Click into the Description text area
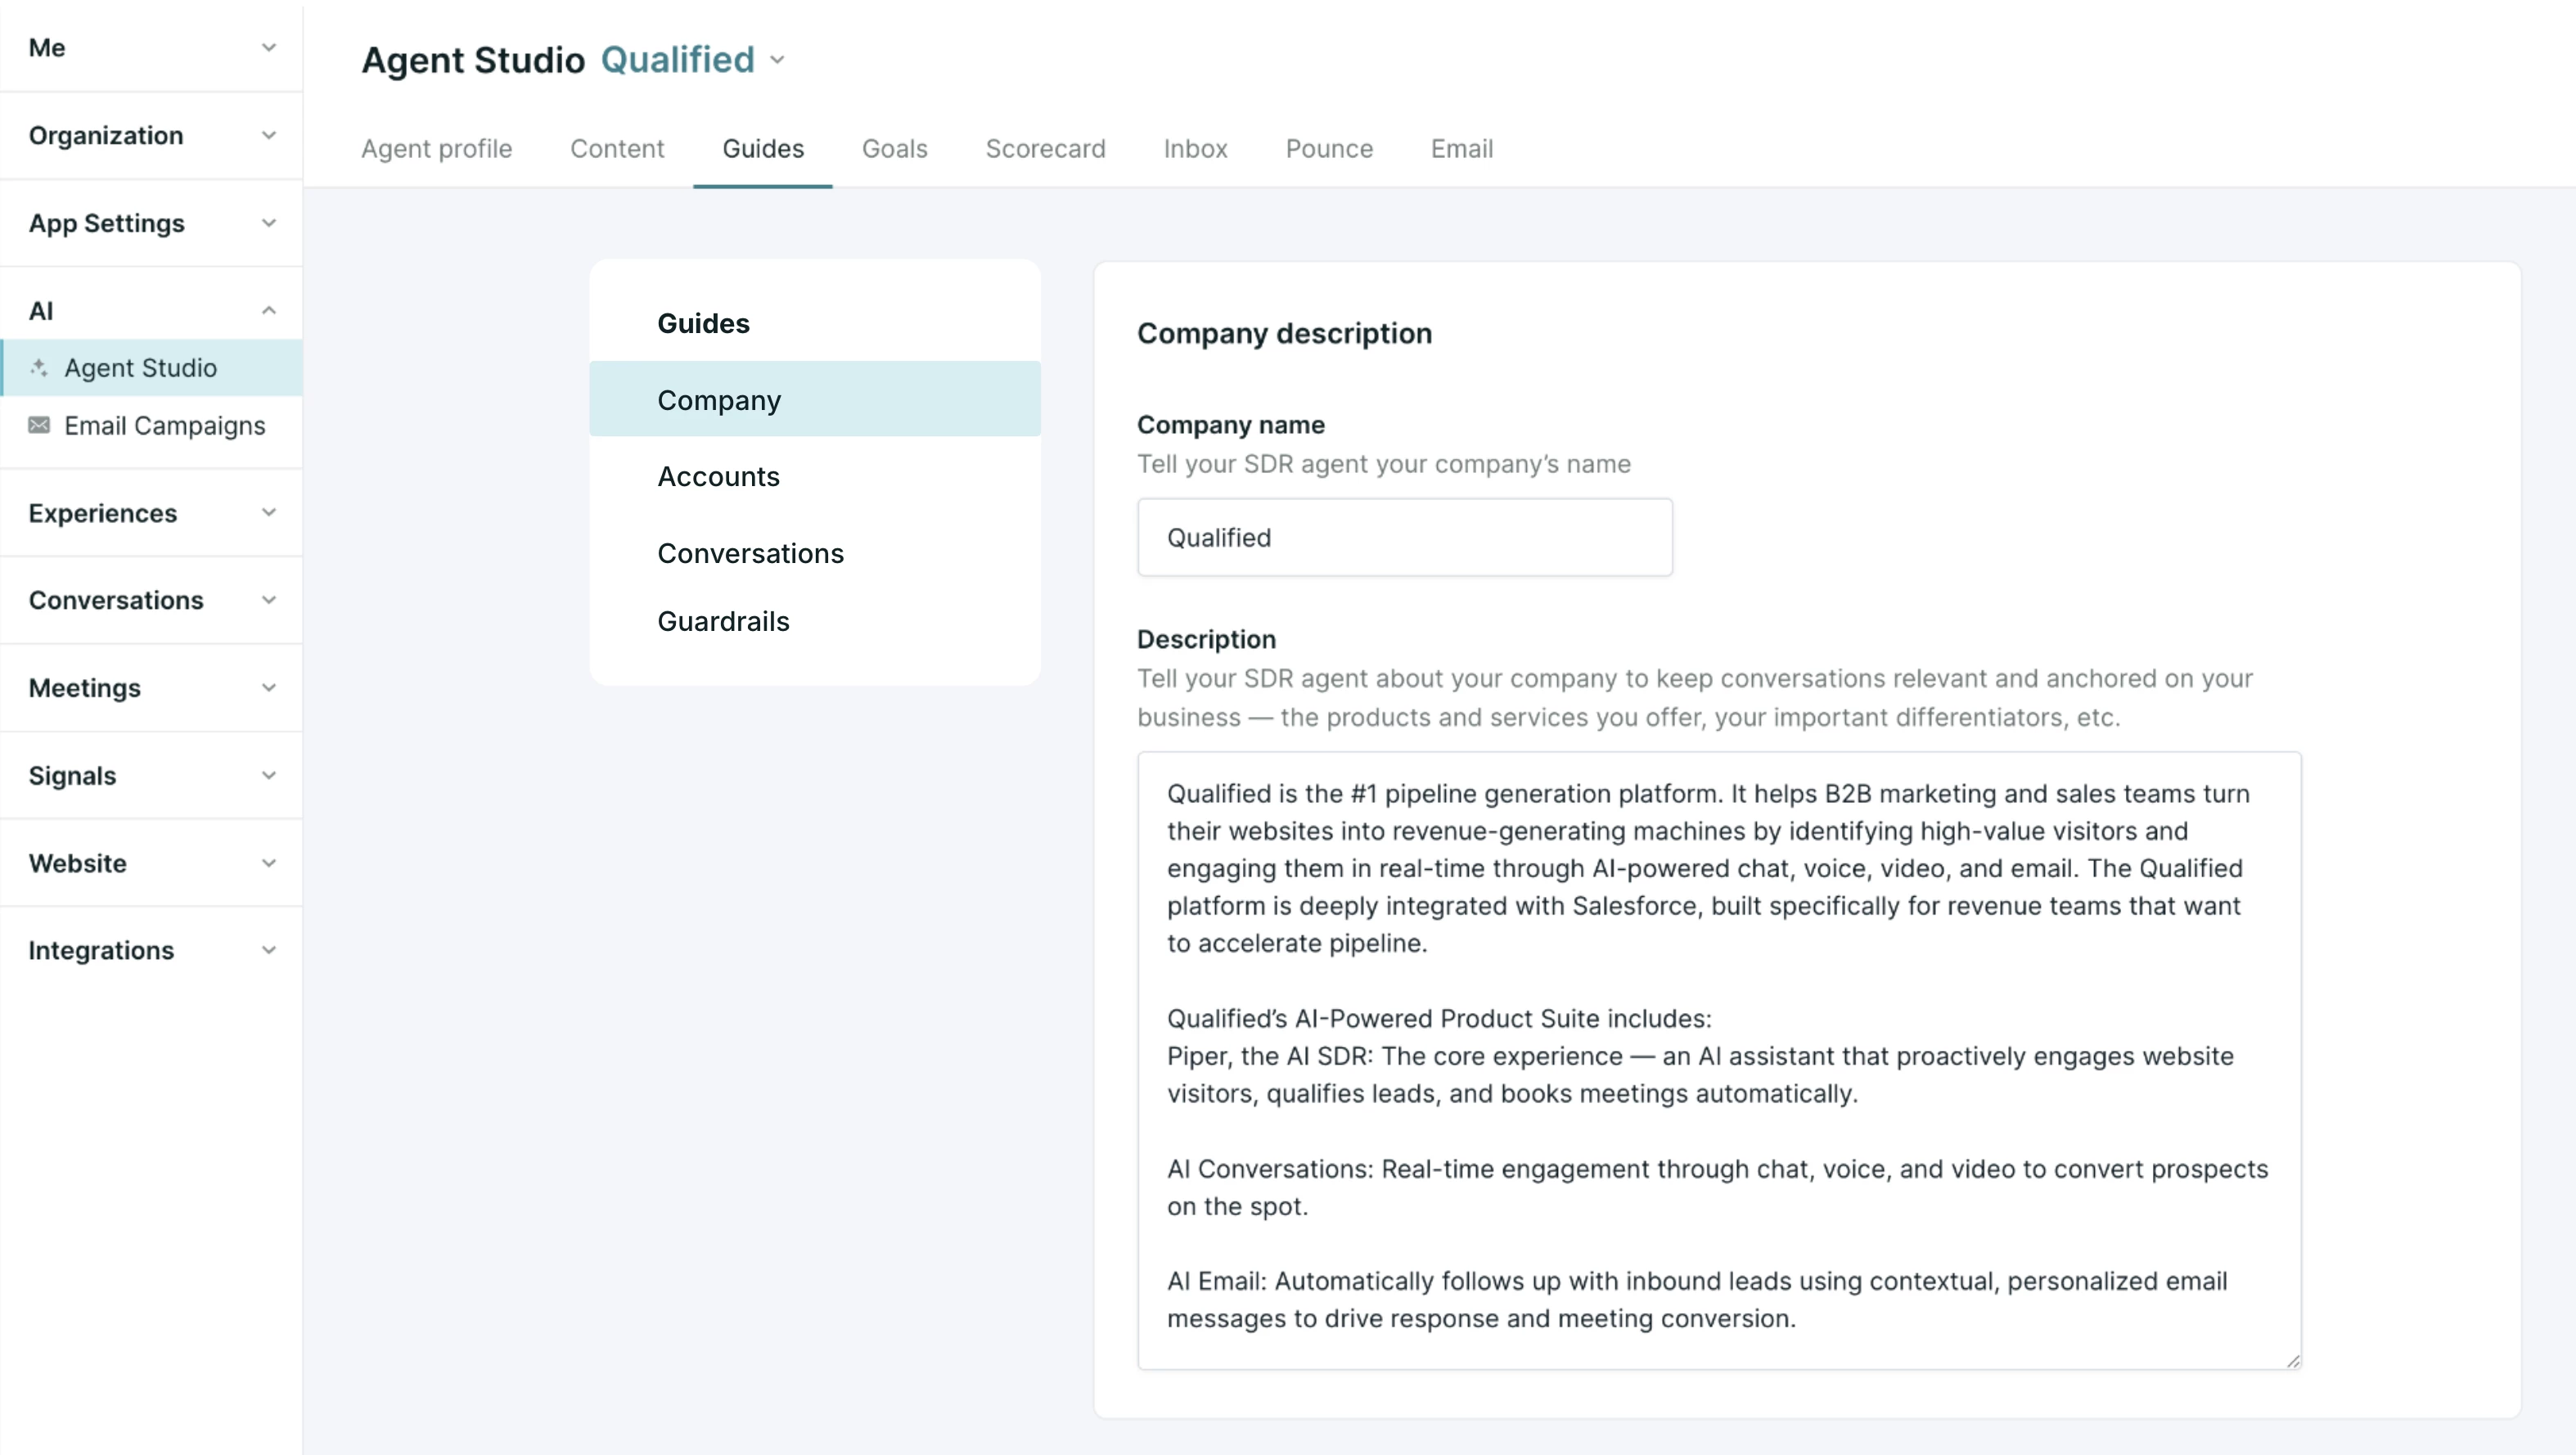The height and width of the screenshot is (1455, 2576). click(1719, 1060)
